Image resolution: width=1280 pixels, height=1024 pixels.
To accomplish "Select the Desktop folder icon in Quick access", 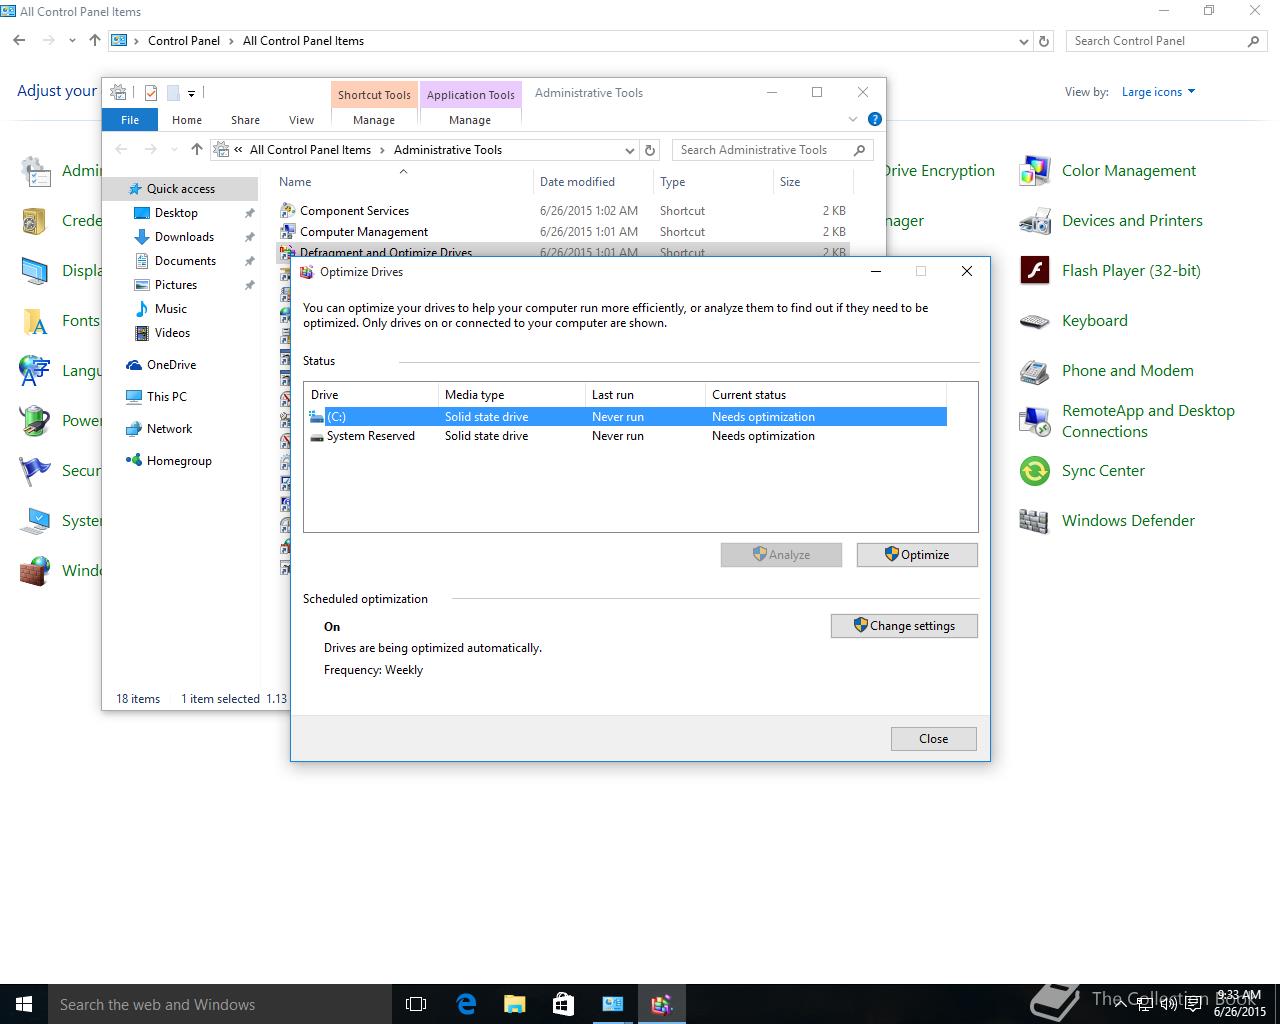I will click(141, 213).
